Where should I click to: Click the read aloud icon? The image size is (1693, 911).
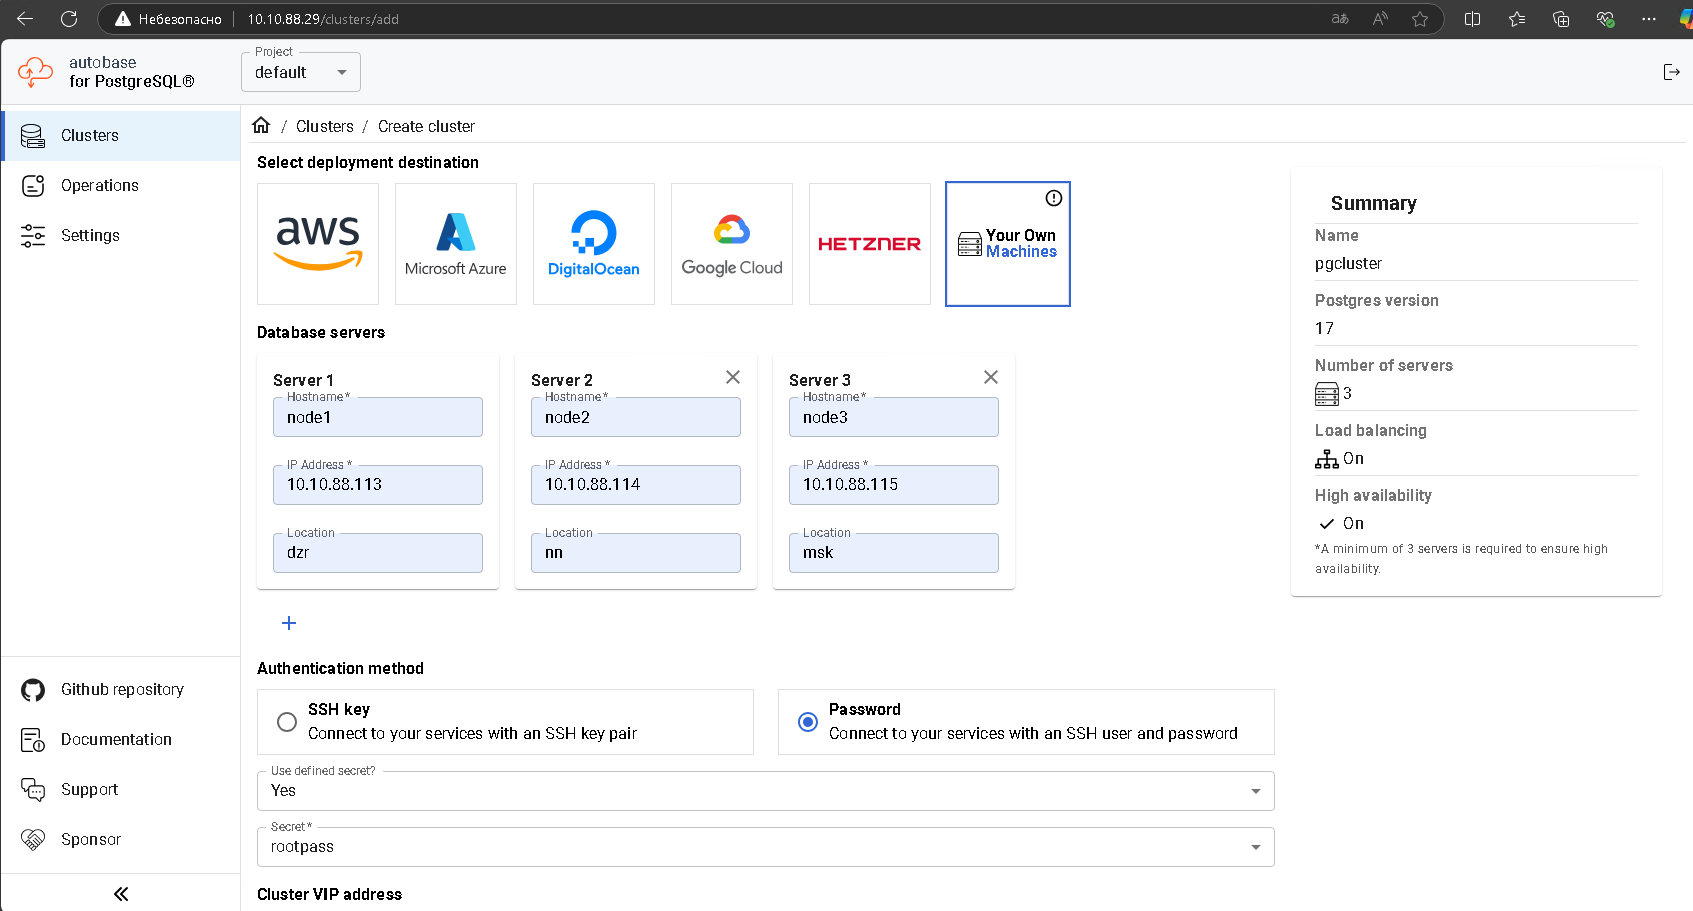point(1380,19)
